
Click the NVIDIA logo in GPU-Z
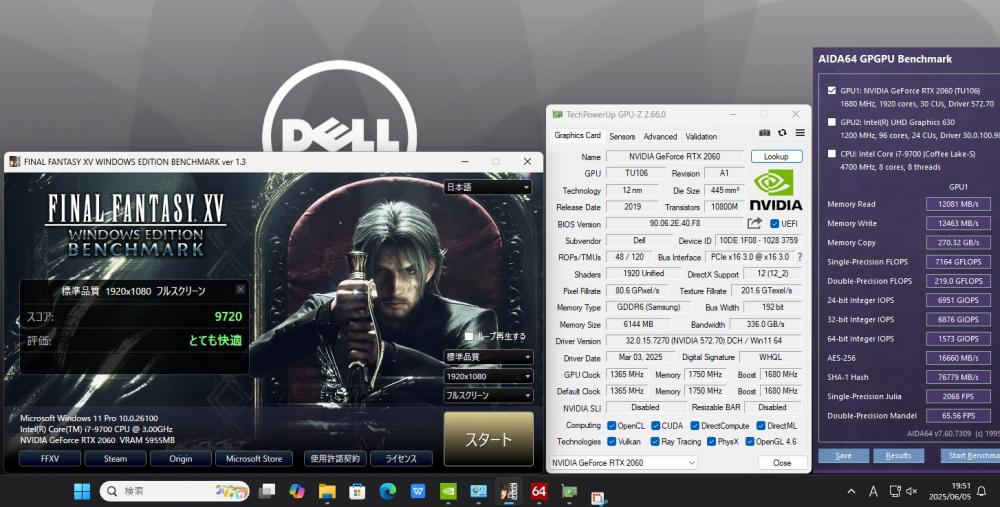[775, 190]
